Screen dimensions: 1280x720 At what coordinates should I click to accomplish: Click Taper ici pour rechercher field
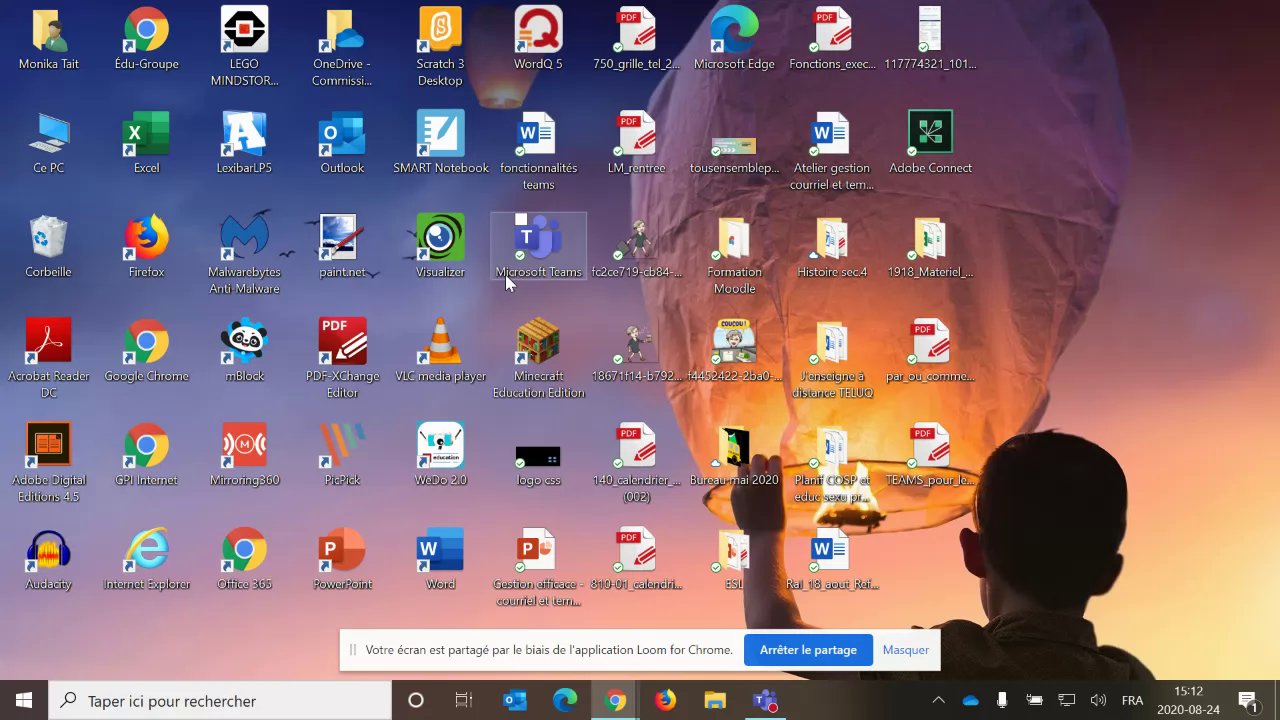220,701
